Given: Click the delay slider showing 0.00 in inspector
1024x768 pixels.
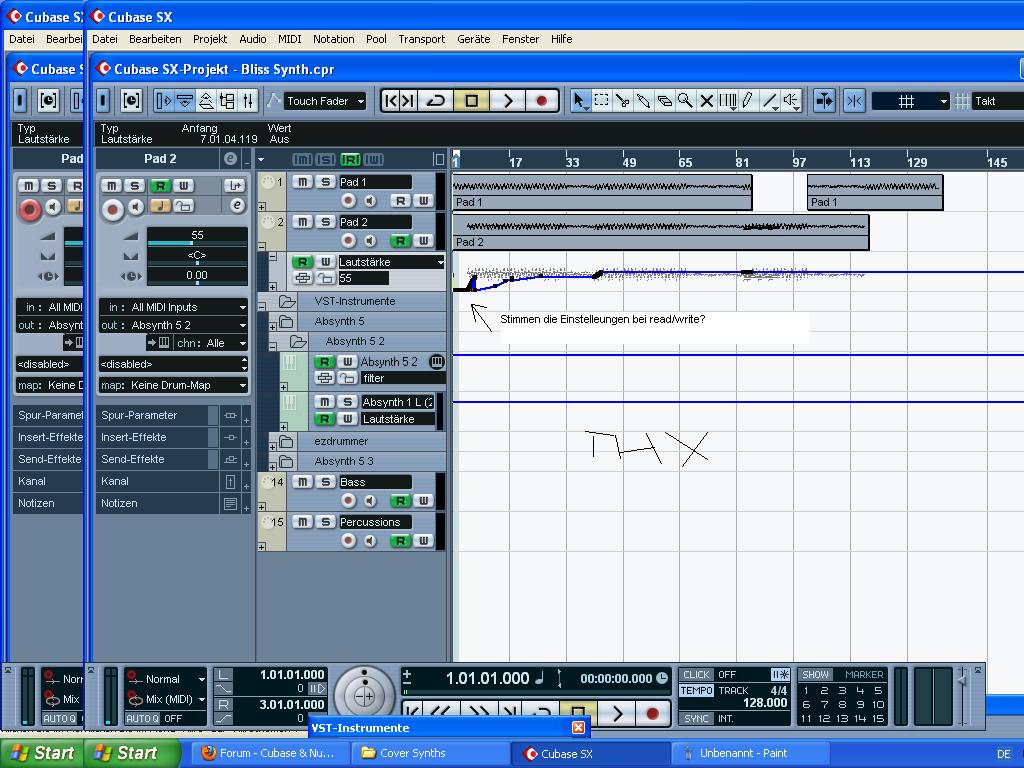Looking at the screenshot, I should [197, 276].
